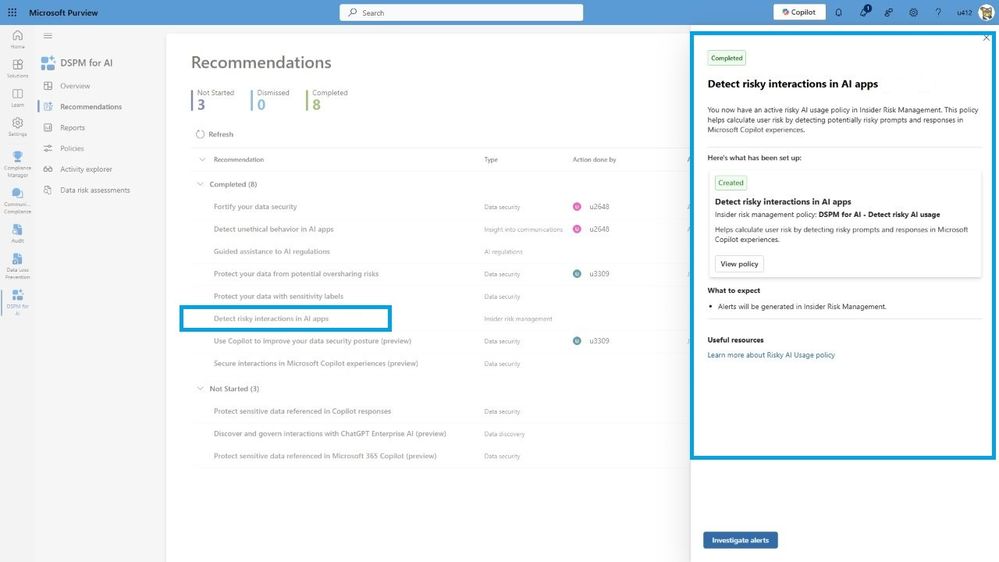Go to Home in left rail
Screen dimensions: 999x562
[x=17, y=39]
